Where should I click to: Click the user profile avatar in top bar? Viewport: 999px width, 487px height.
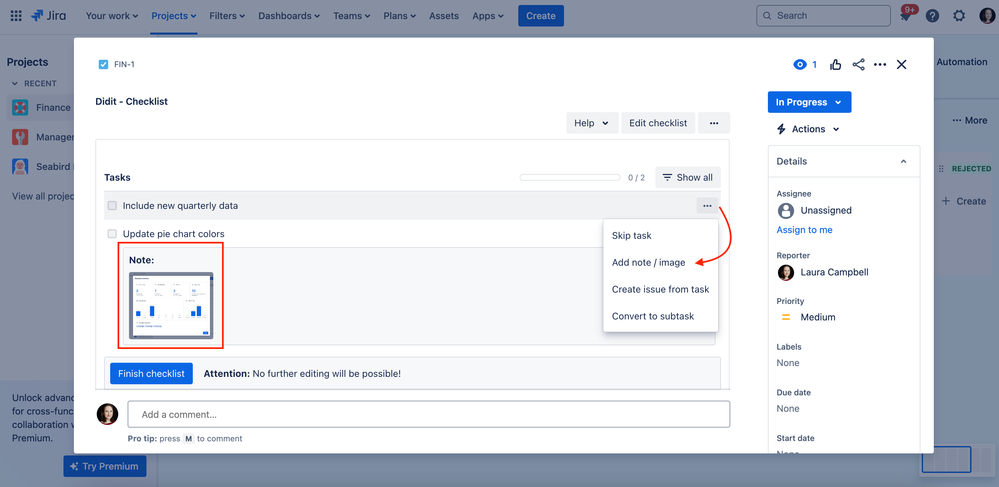coord(986,16)
